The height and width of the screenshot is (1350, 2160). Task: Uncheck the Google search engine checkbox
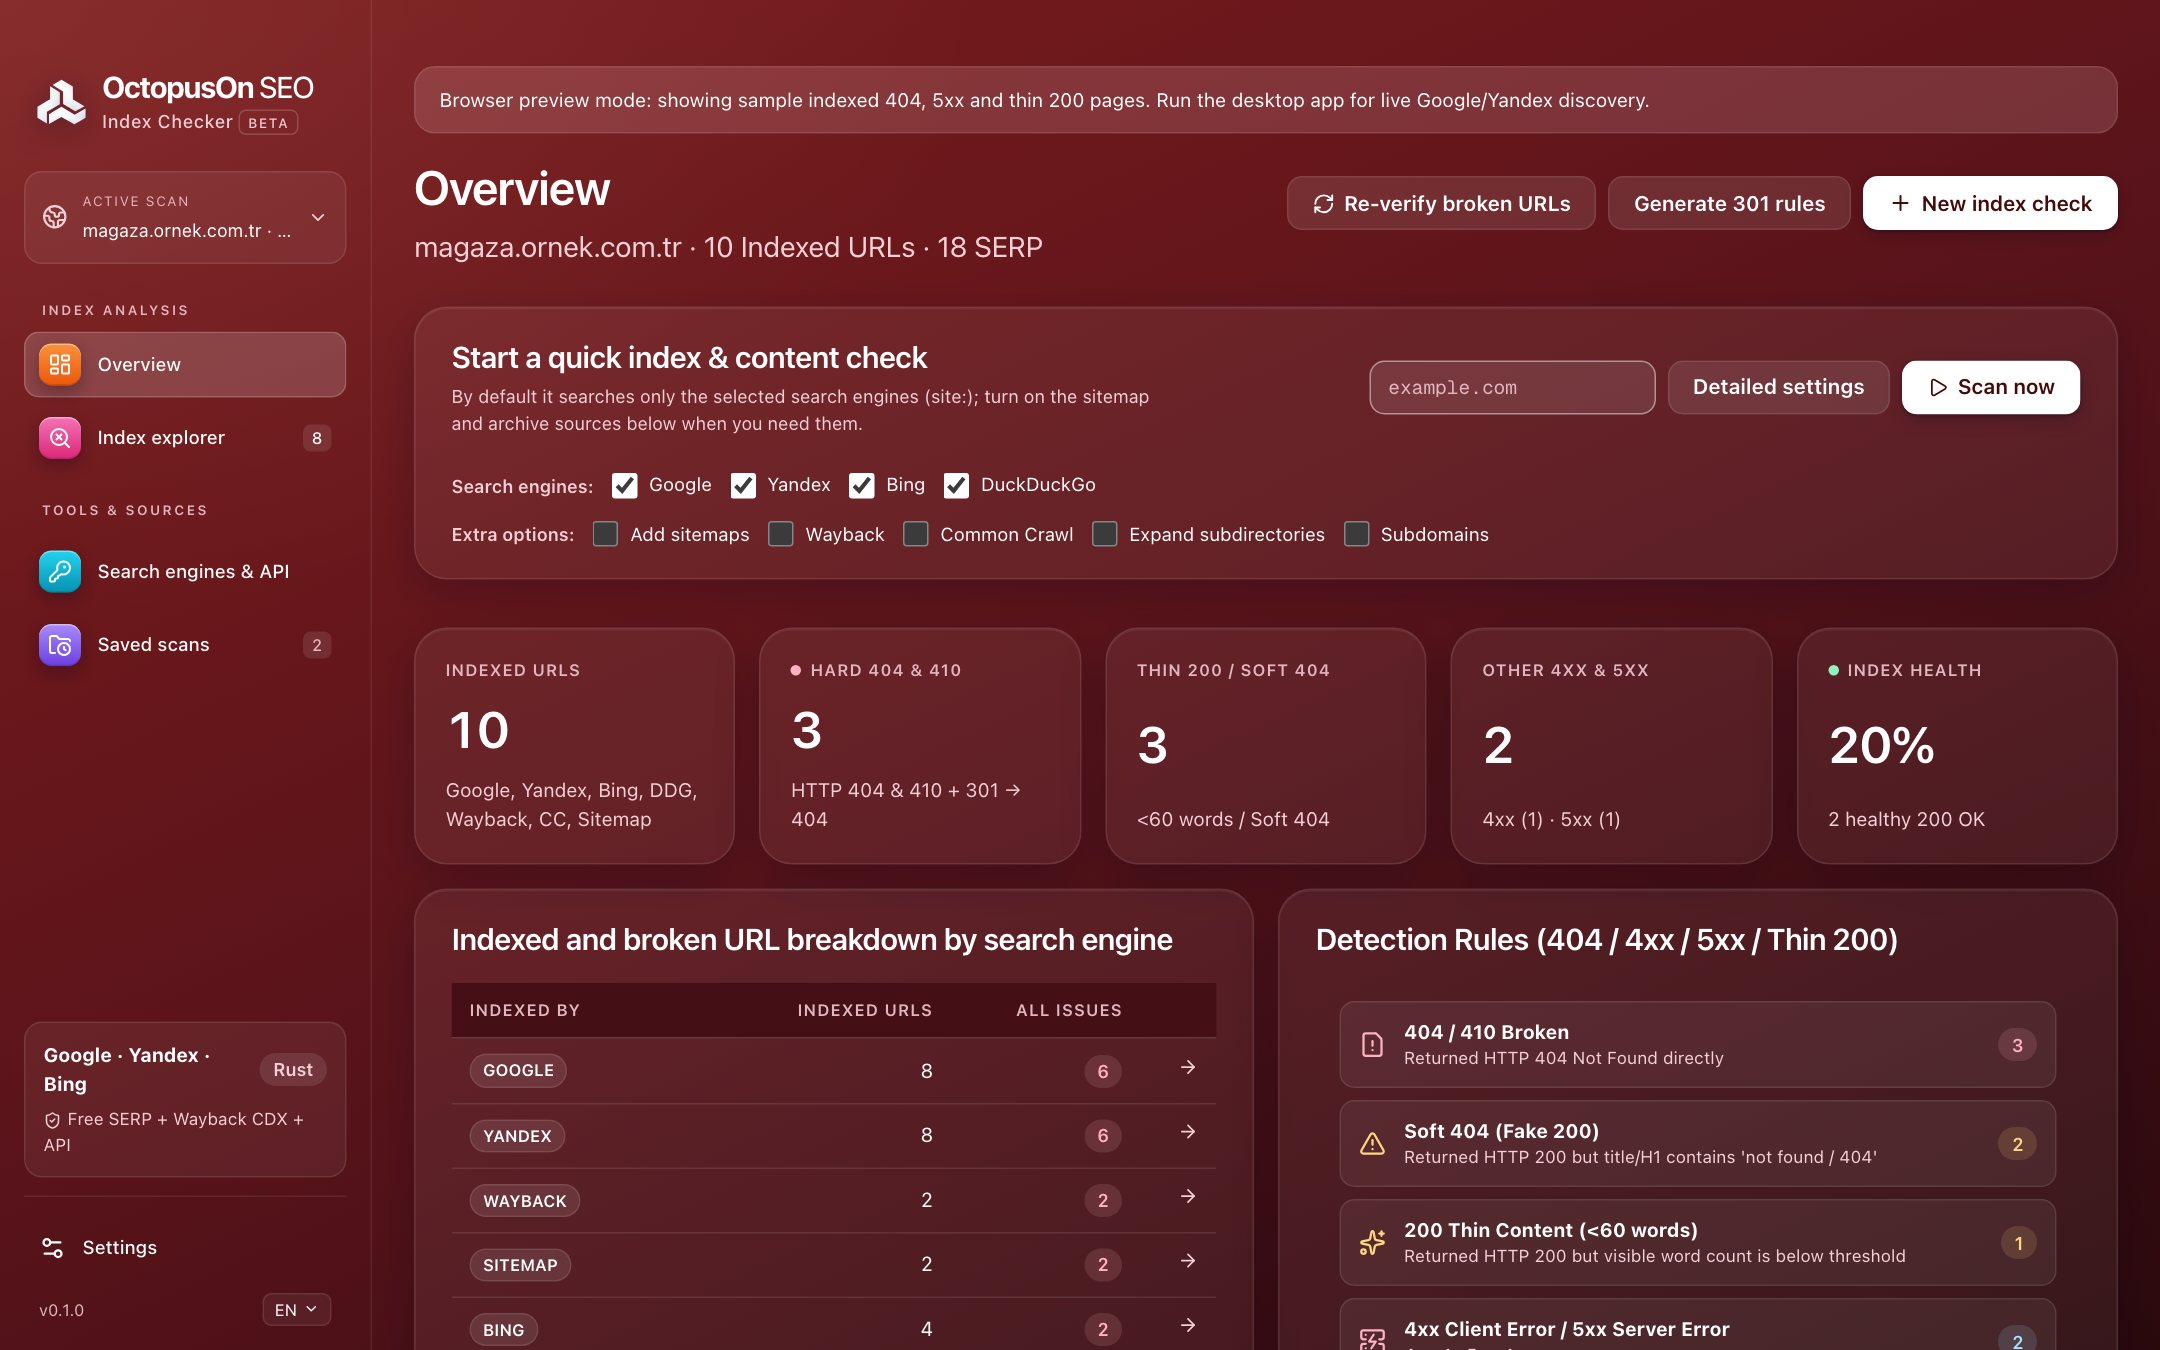(625, 485)
